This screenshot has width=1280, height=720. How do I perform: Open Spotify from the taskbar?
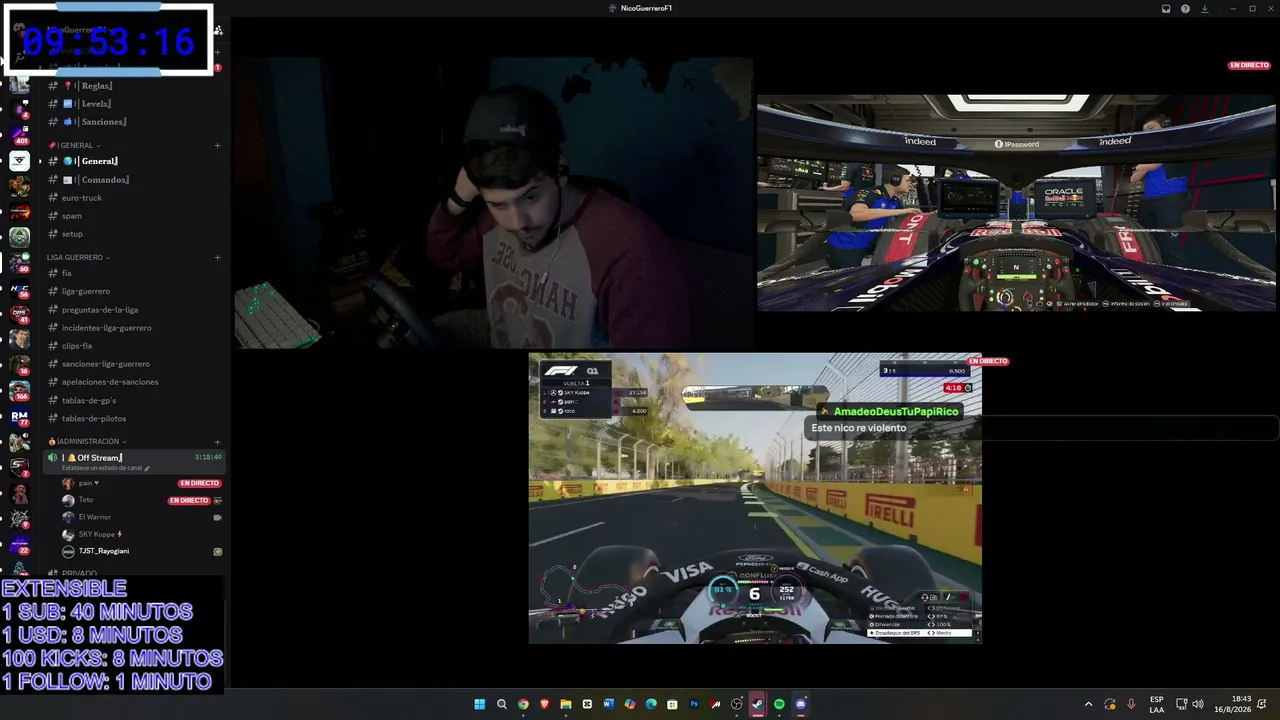[x=779, y=704]
